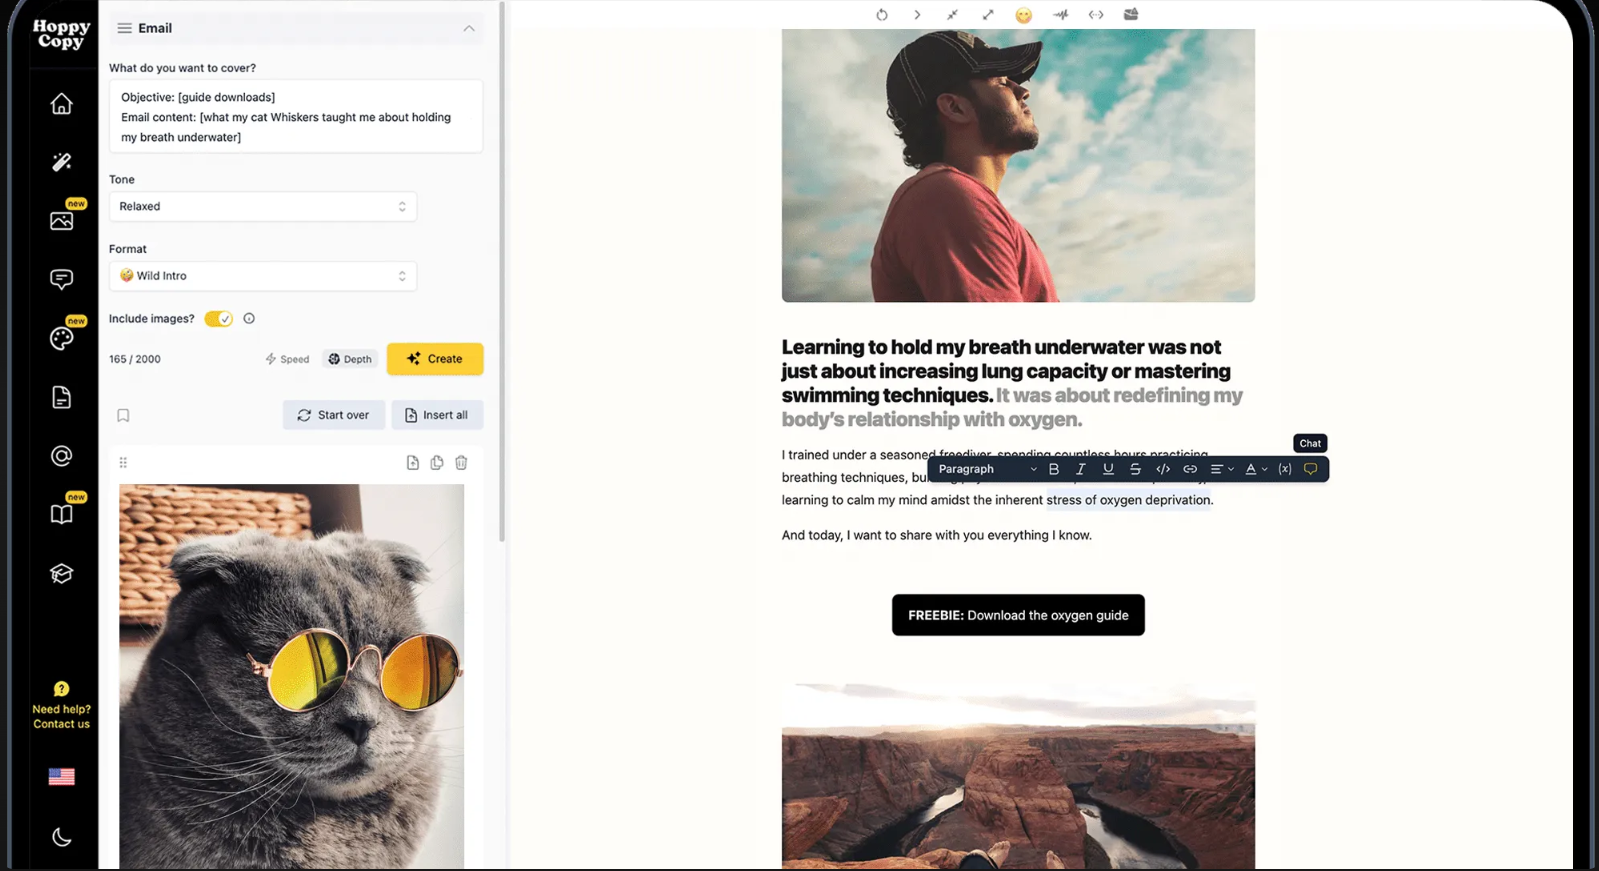
Task: Select Depth generation mode
Action: [350, 359]
